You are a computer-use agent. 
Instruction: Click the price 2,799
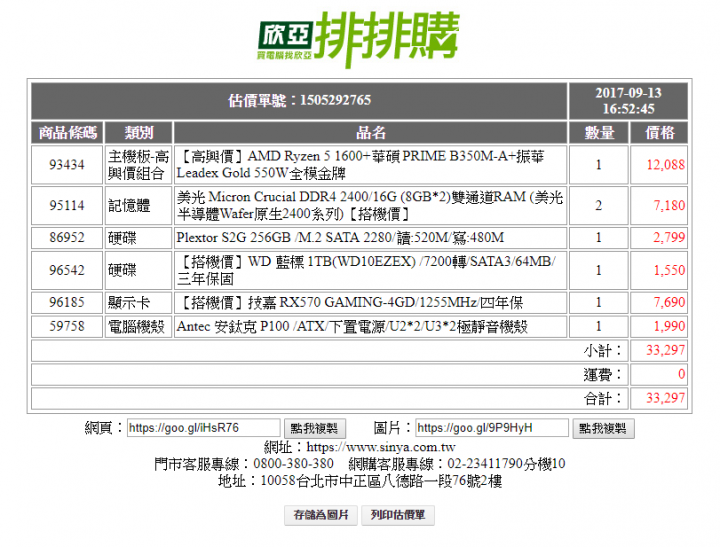[x=669, y=237]
